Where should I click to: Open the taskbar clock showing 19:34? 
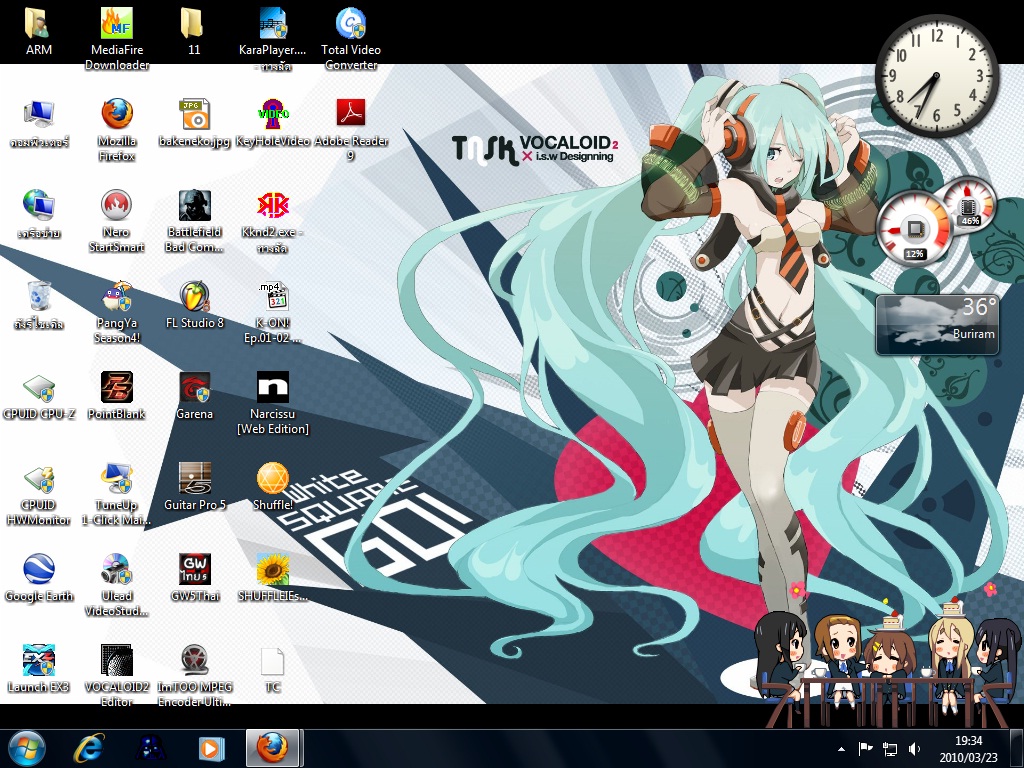pyautogui.click(x=968, y=749)
